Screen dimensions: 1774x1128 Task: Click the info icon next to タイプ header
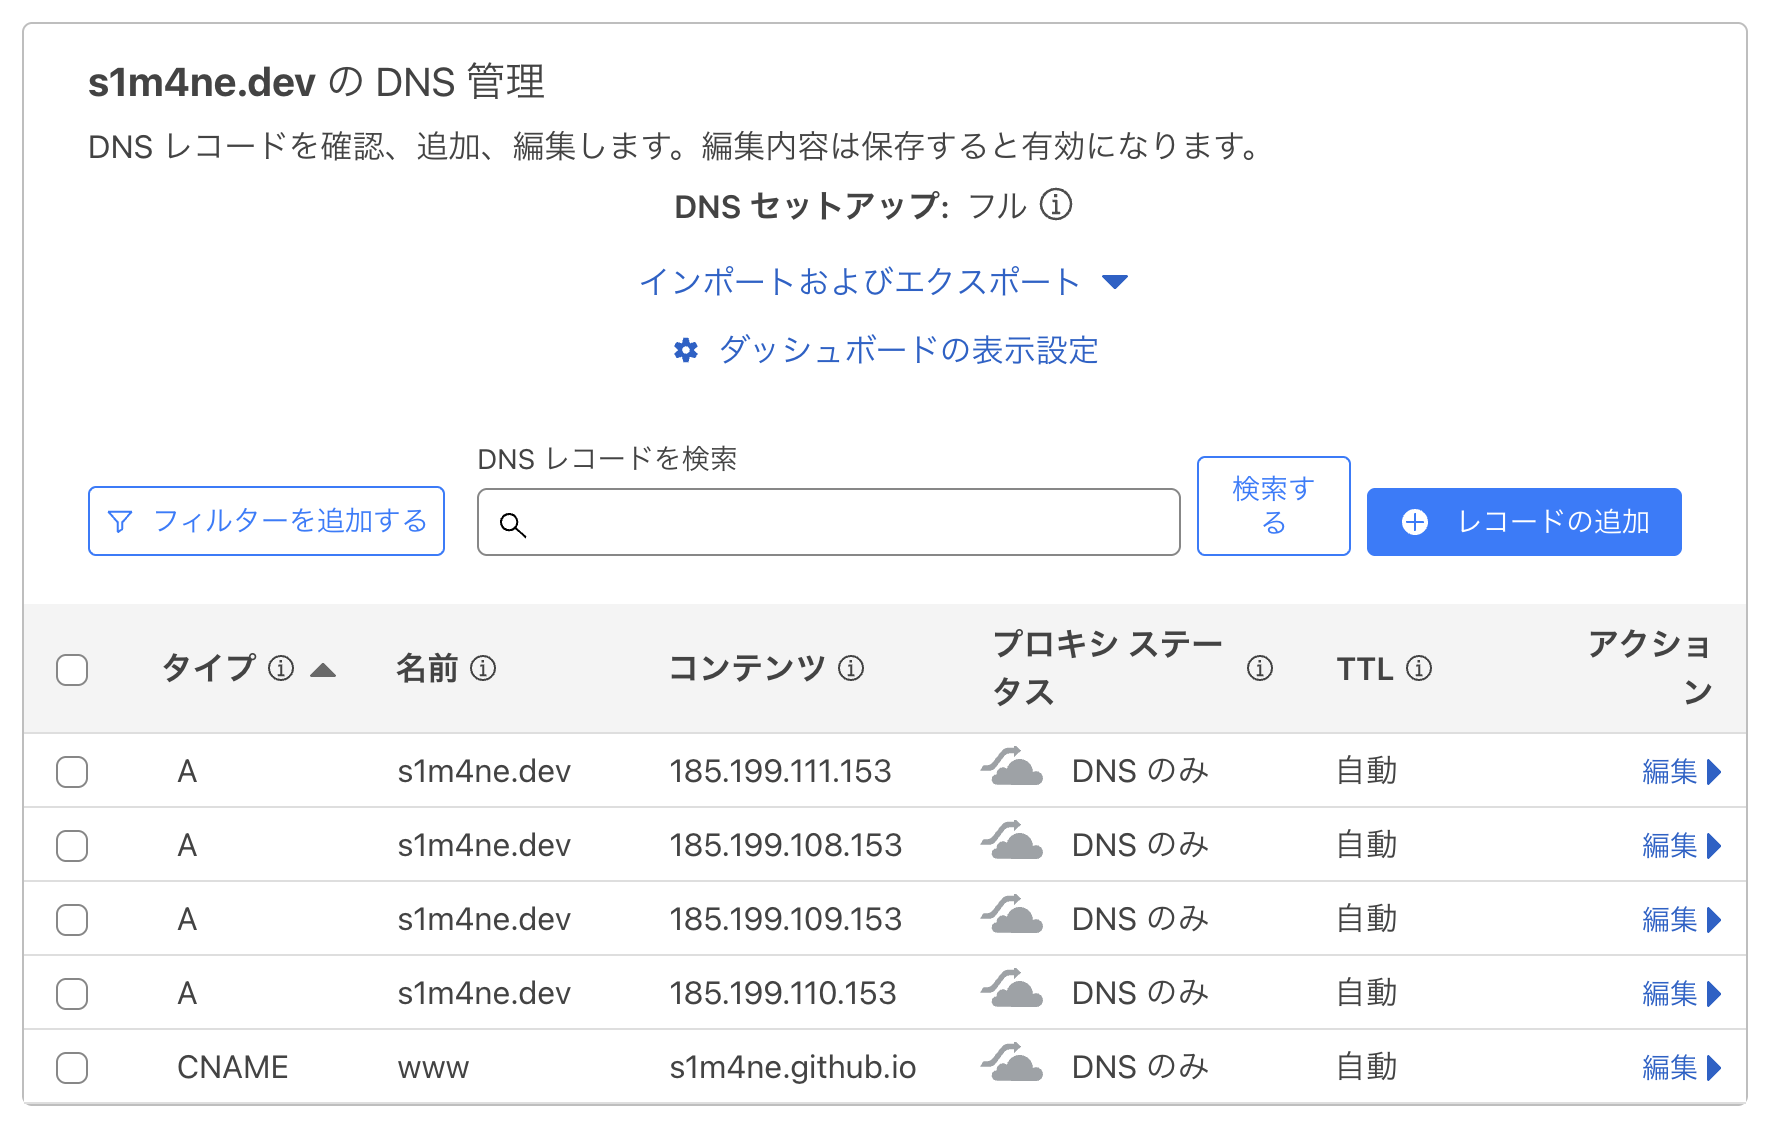(281, 668)
